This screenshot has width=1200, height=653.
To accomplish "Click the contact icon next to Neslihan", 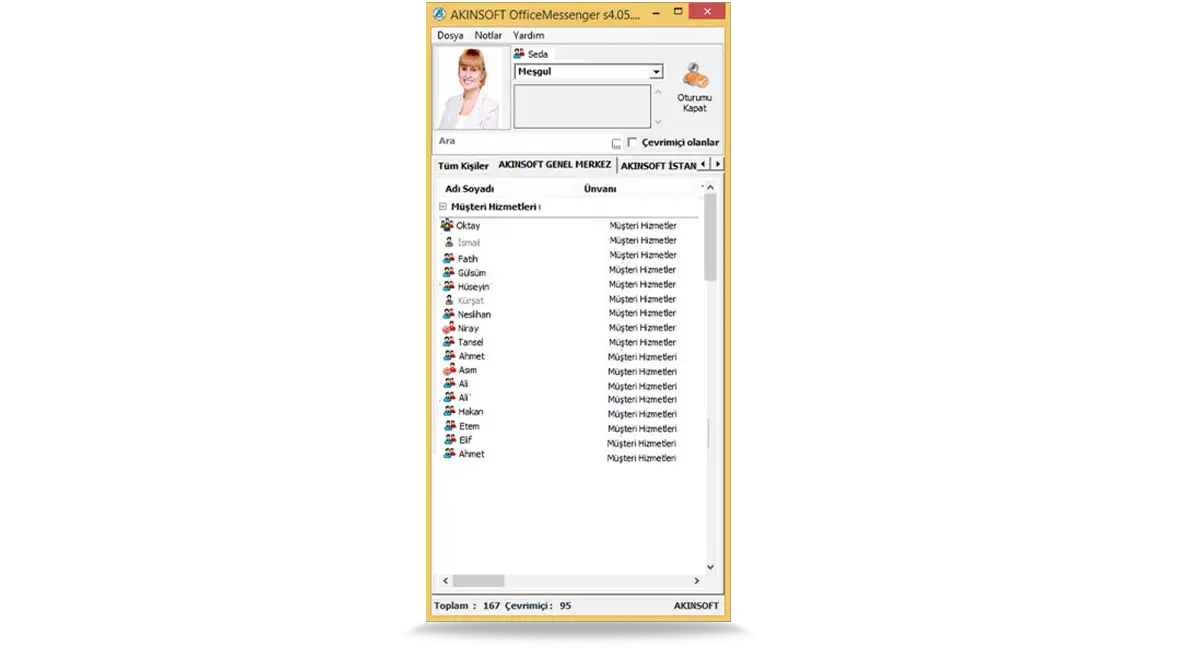I will pyautogui.click(x=449, y=314).
